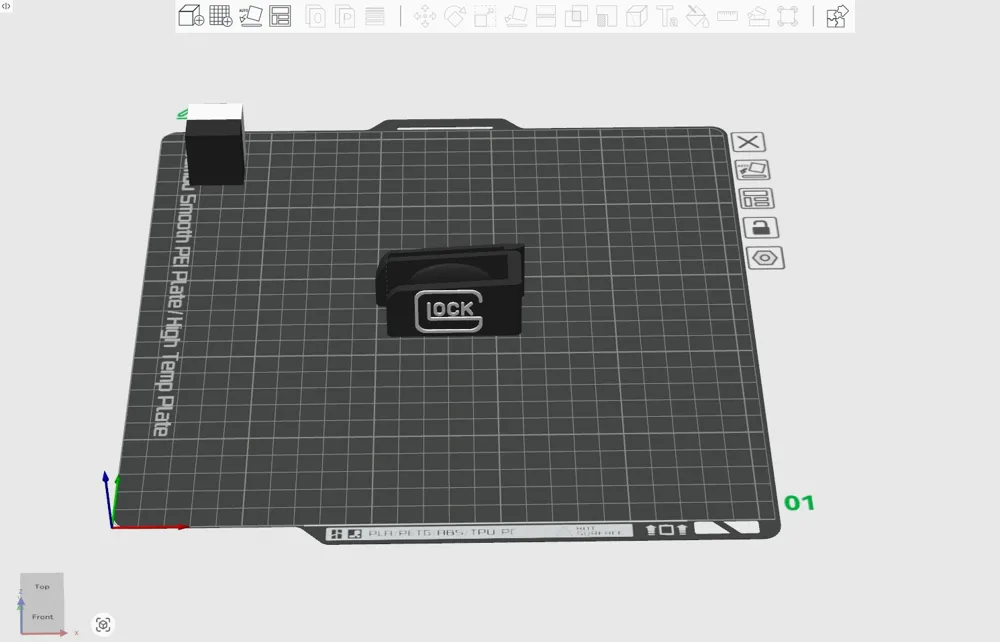This screenshot has width=1000, height=642.
Task: Click the Split to parts icon
Action: (345, 16)
